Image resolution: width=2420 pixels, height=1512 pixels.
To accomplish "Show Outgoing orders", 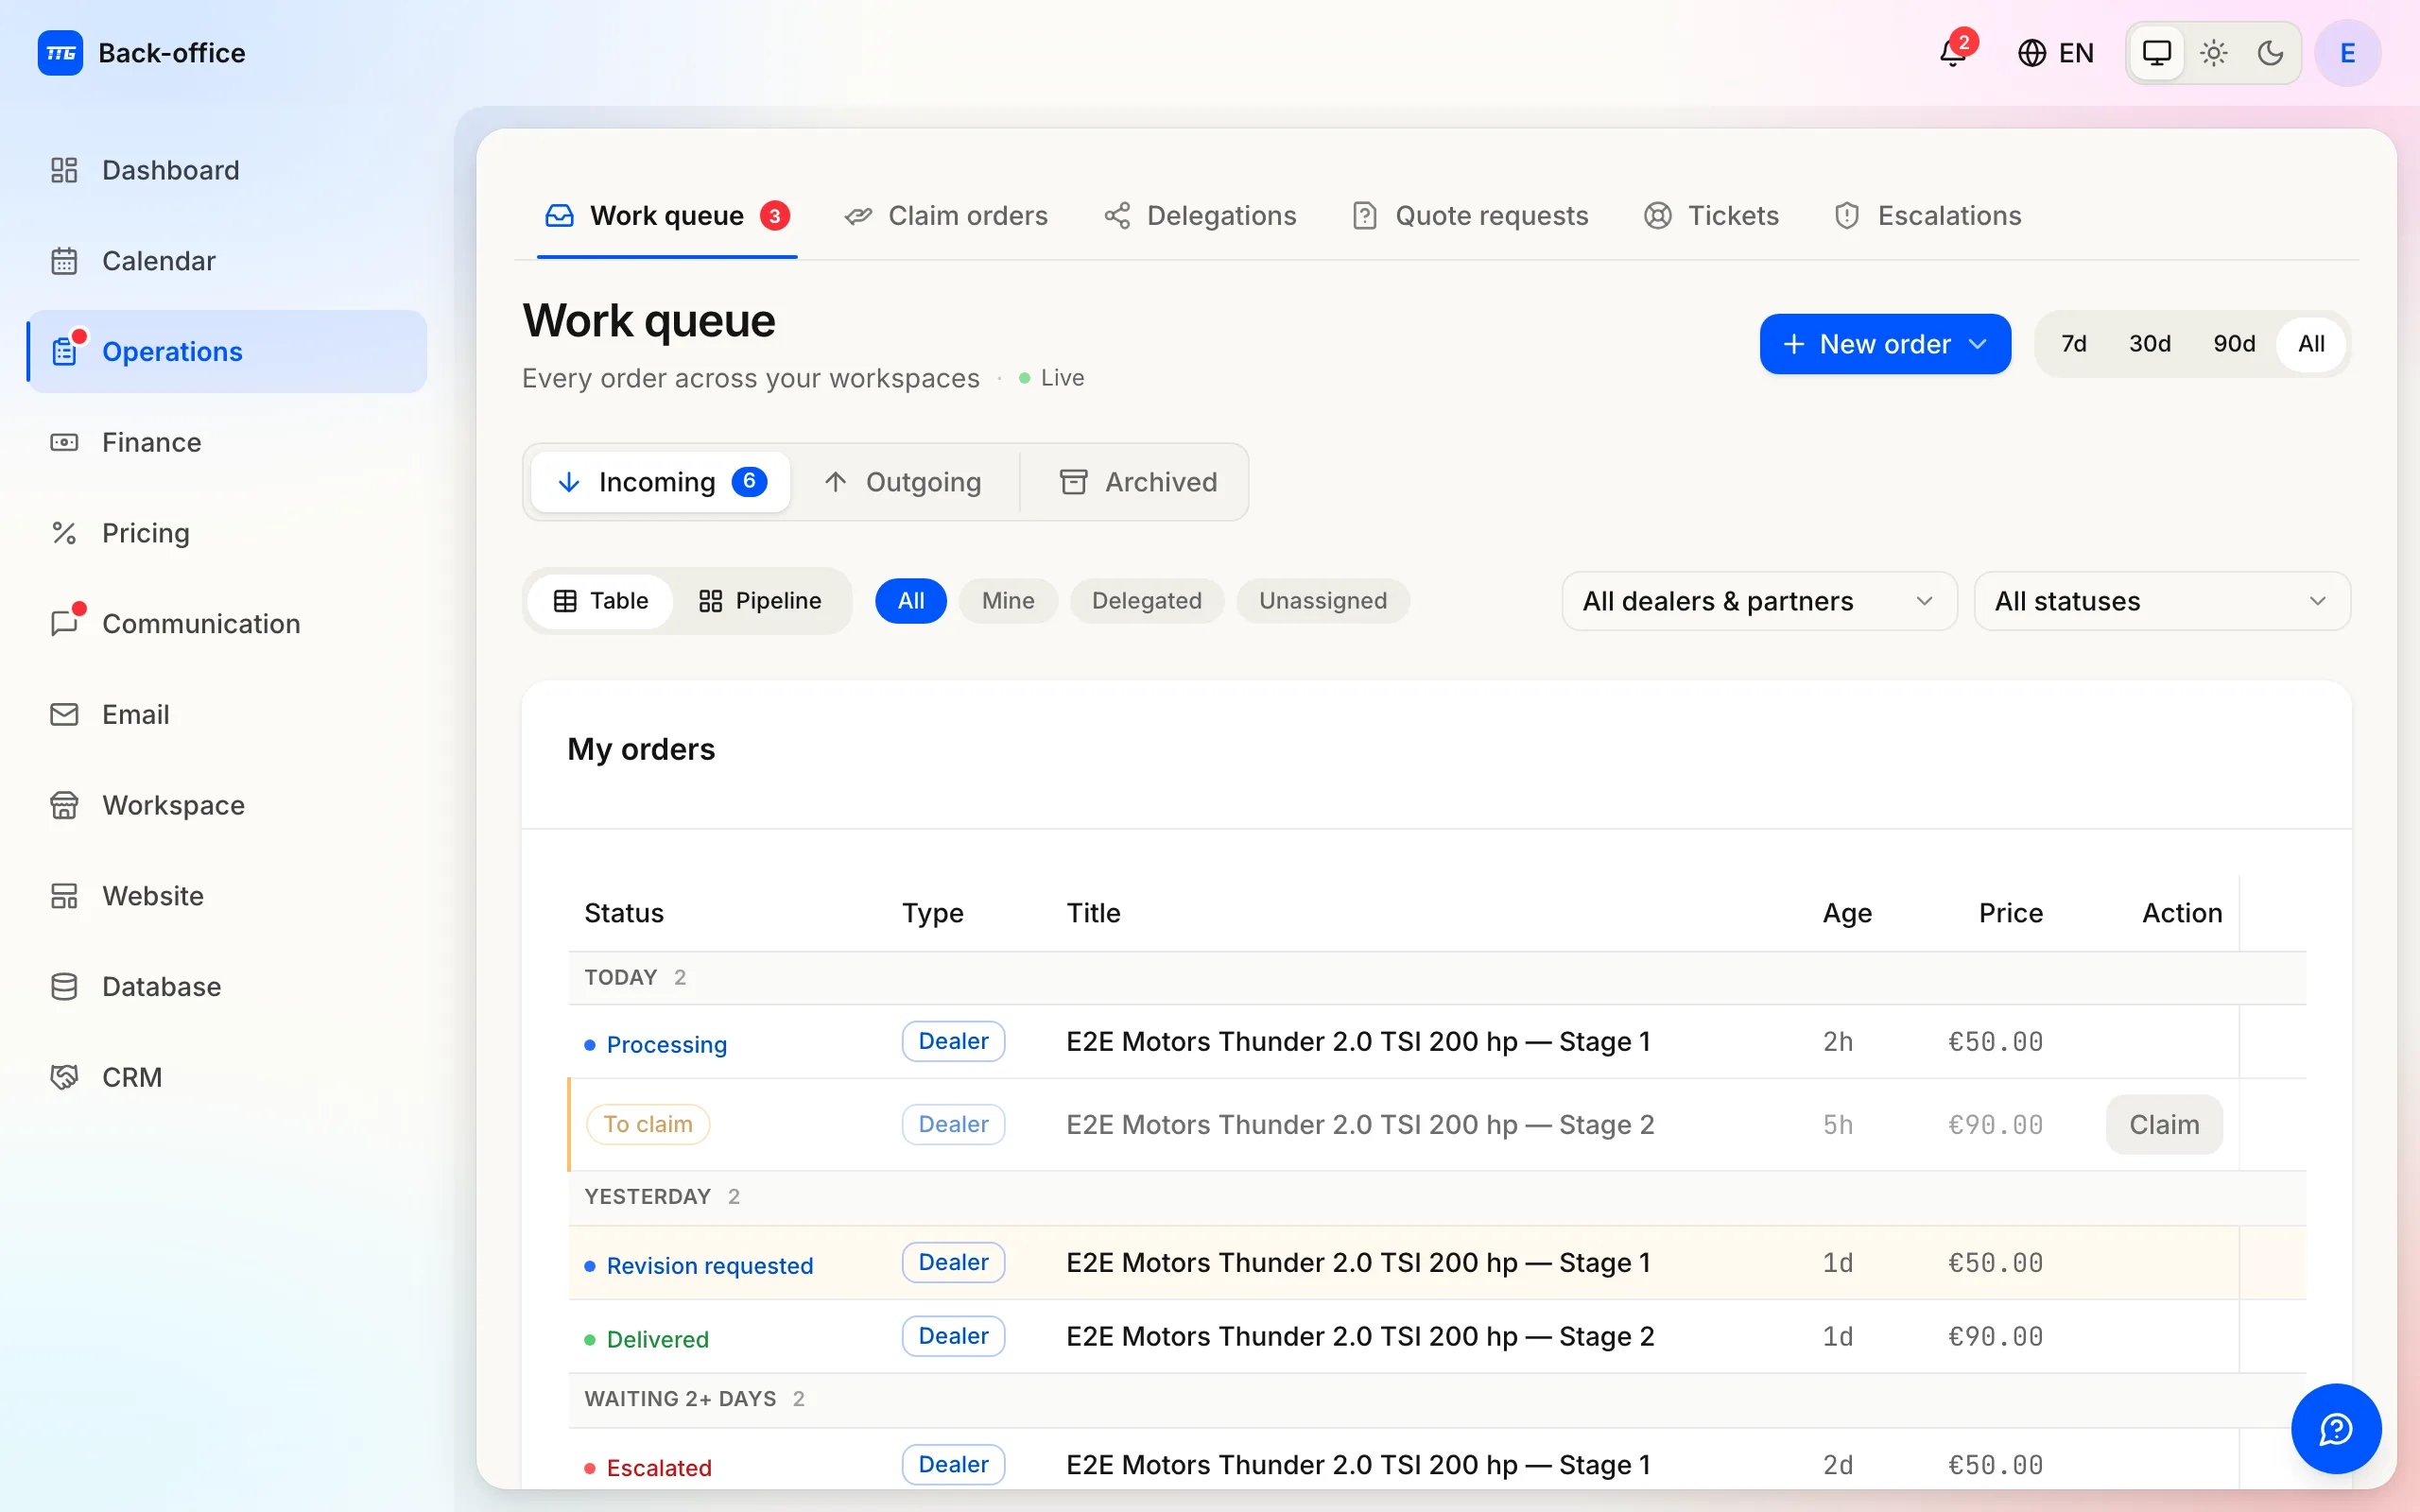I will [904, 482].
